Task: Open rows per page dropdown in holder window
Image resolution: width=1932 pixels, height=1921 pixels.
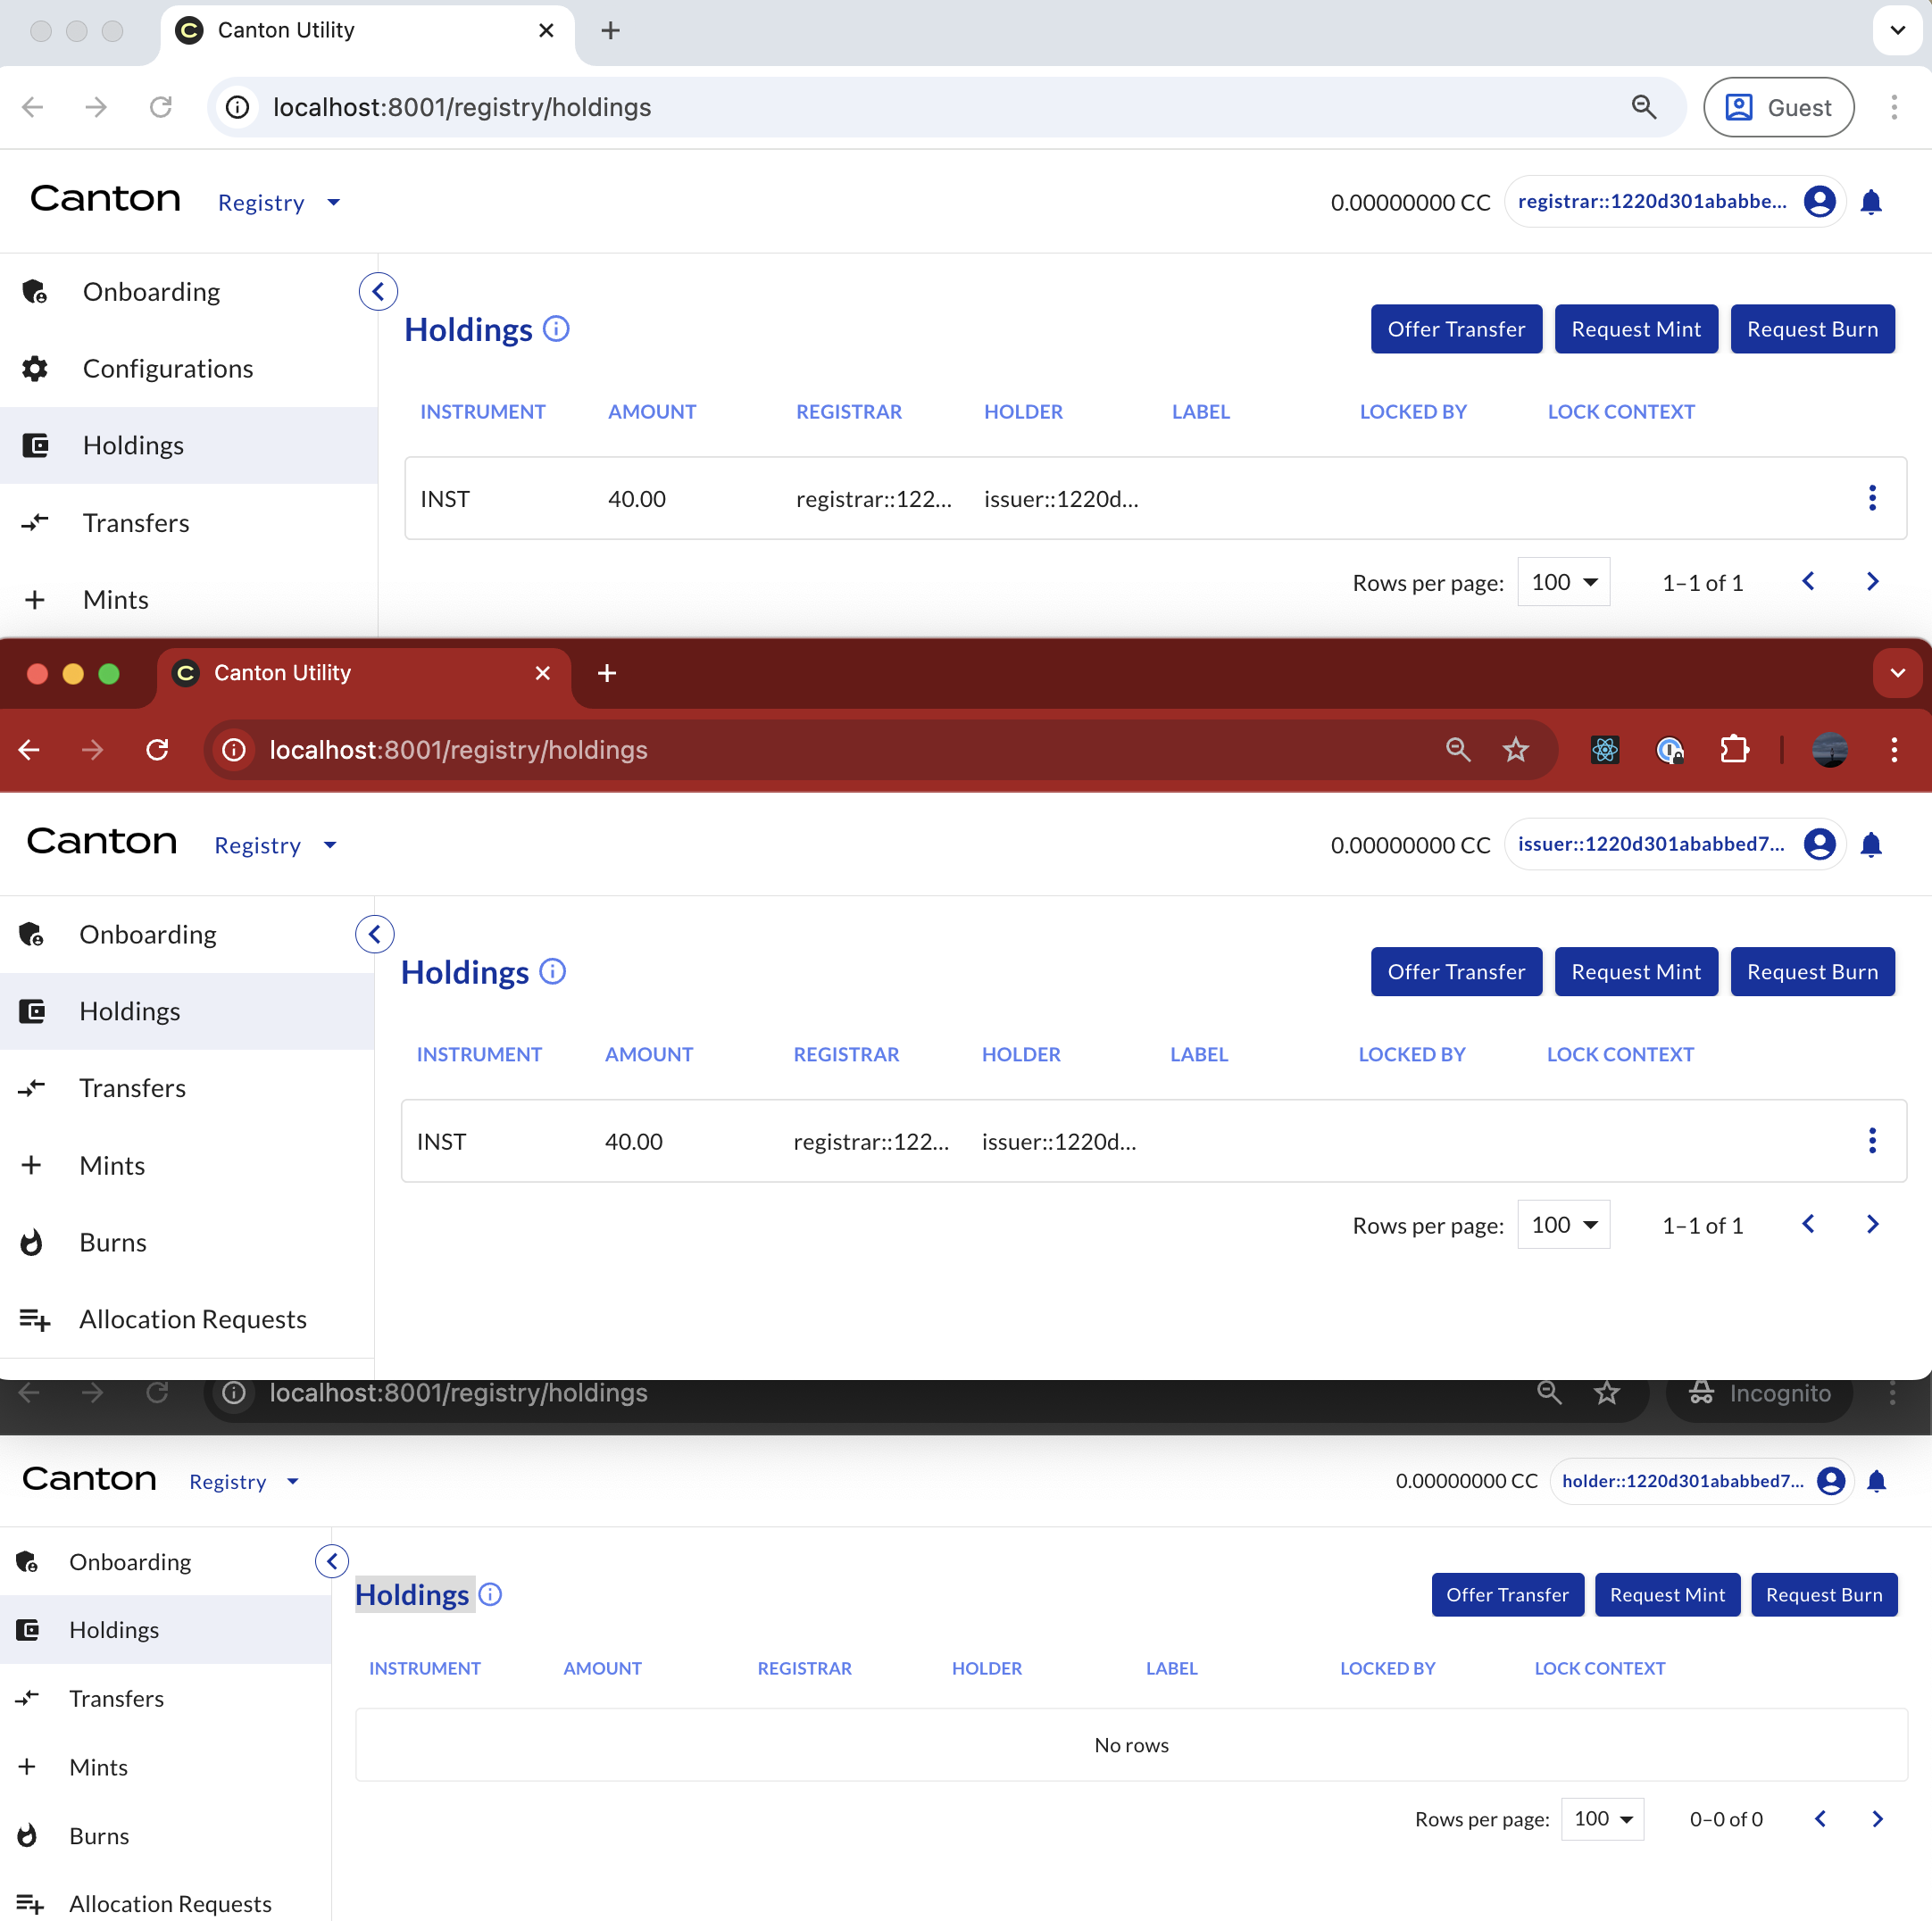Action: pos(1602,1819)
